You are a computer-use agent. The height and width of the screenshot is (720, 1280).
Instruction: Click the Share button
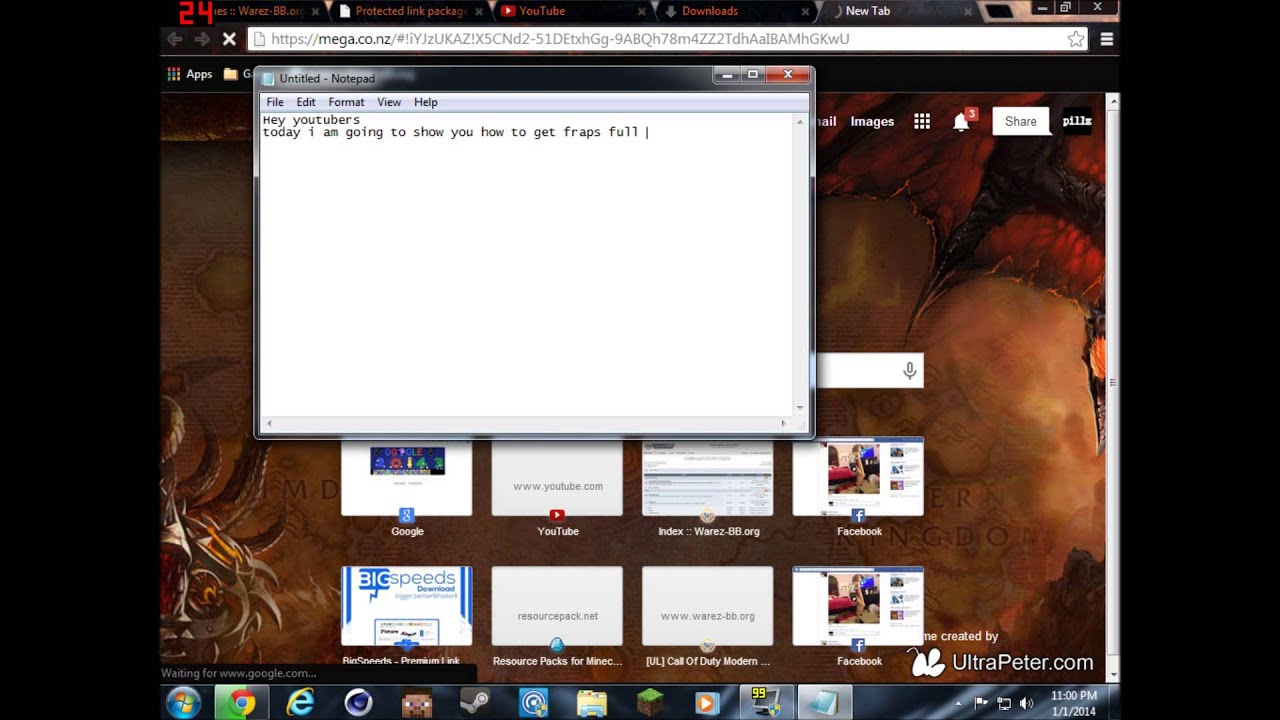coord(1020,121)
